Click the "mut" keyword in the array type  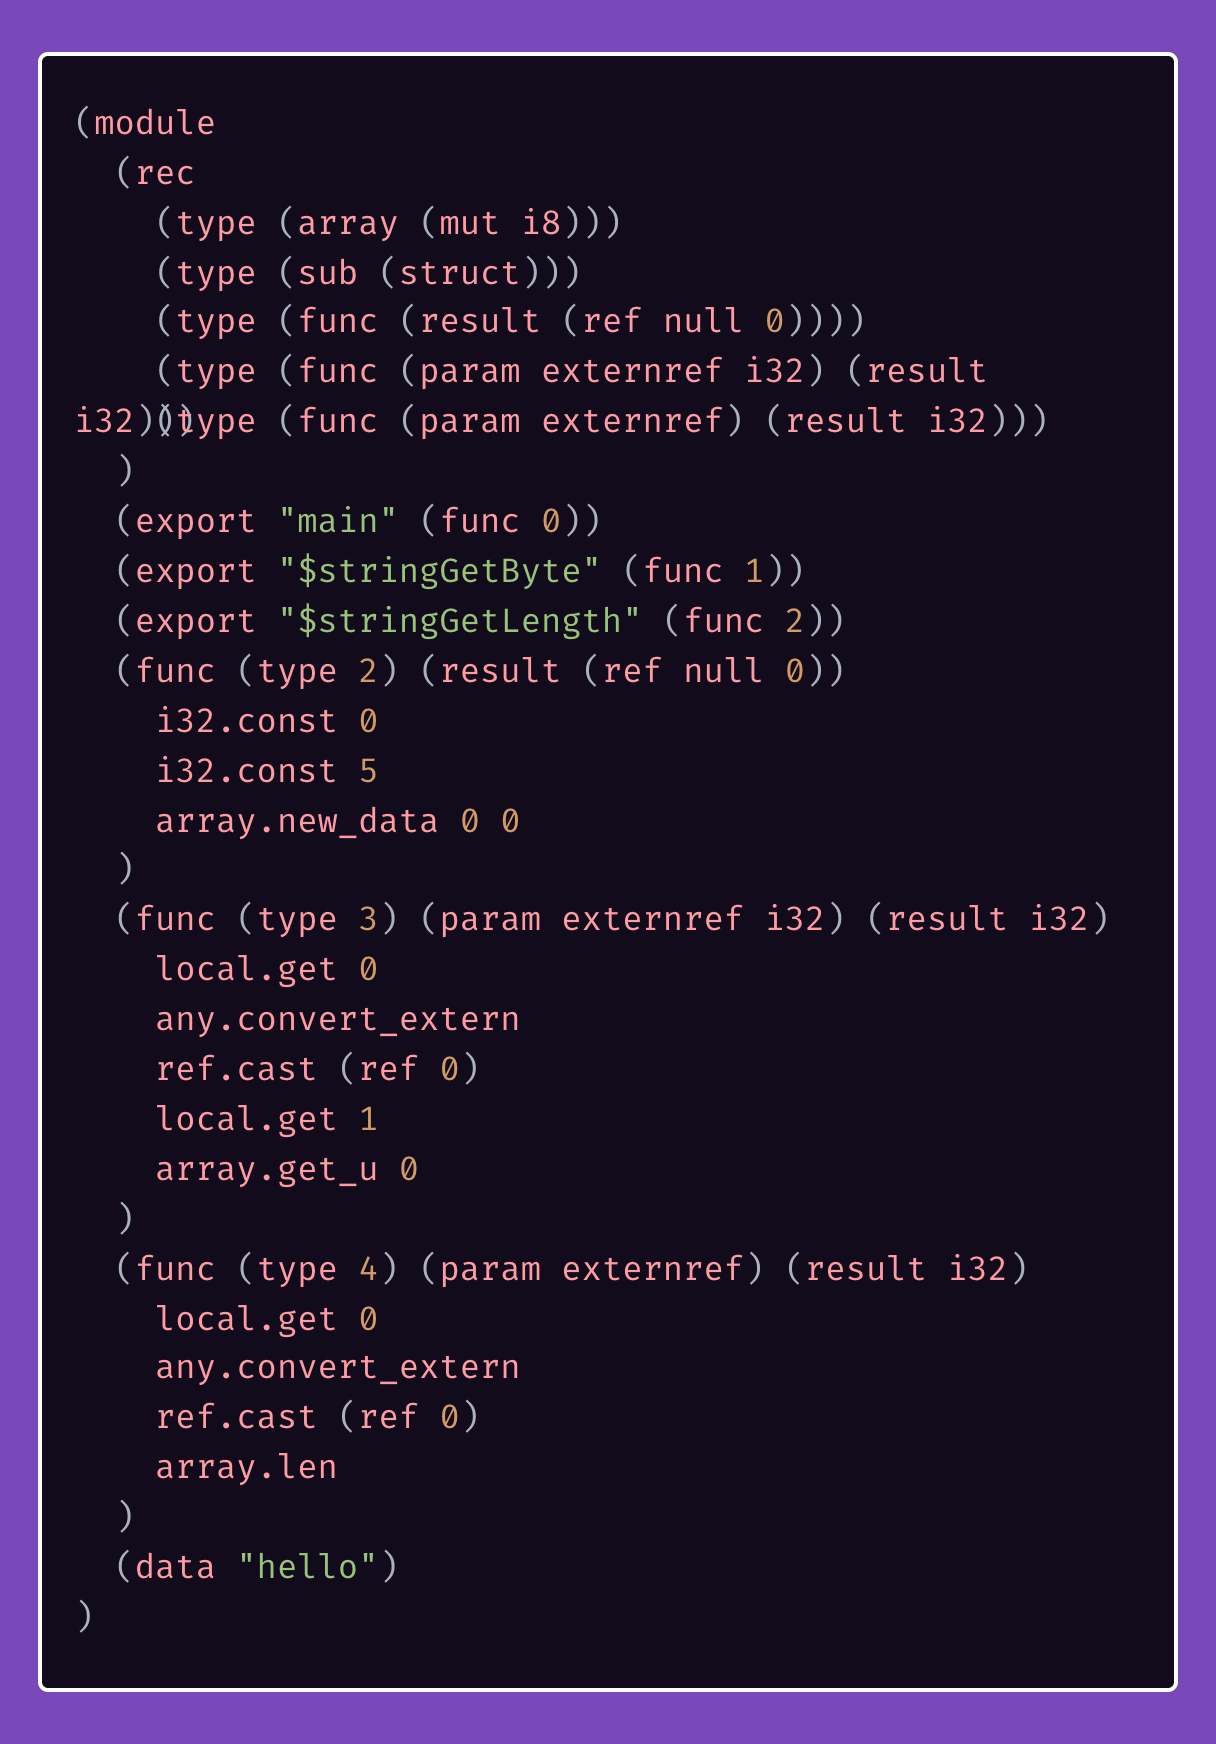click(469, 223)
